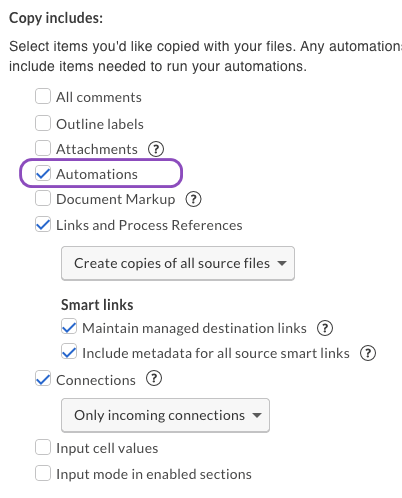
Task: Check the Outline labels option
Action: point(43,123)
